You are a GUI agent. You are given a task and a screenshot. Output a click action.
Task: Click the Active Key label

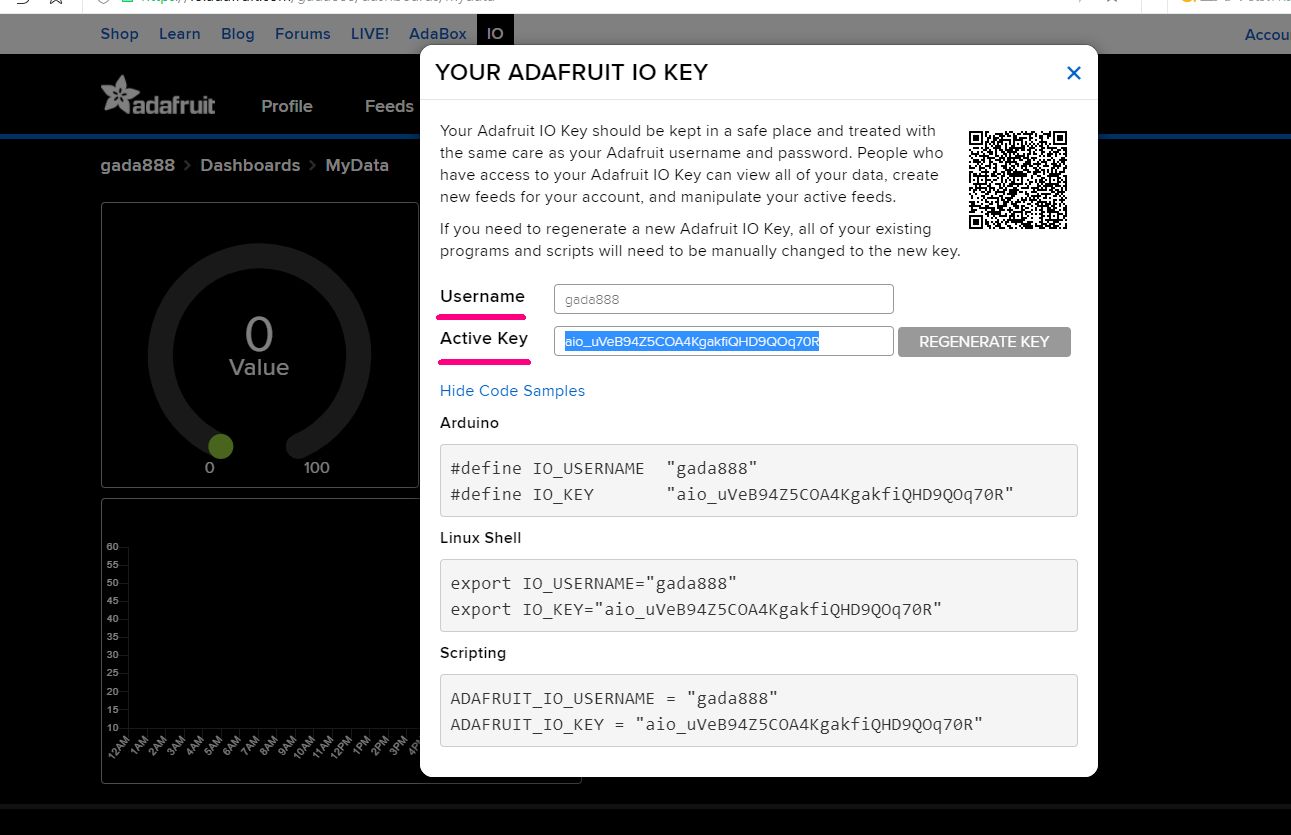(484, 338)
